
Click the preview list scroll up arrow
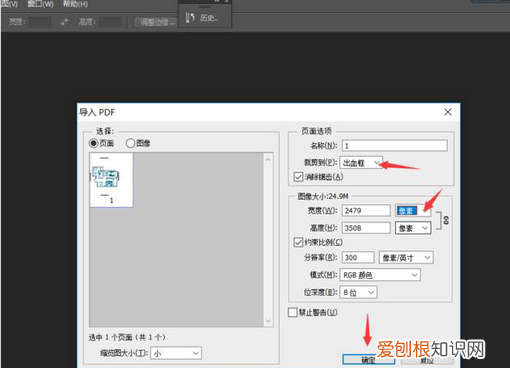[x=268, y=159]
